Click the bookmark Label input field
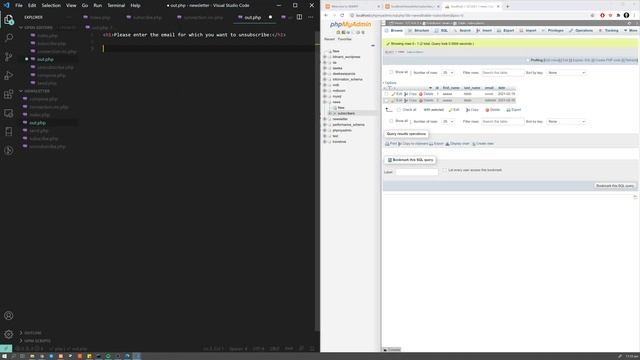640x360 pixels. [x=417, y=172]
